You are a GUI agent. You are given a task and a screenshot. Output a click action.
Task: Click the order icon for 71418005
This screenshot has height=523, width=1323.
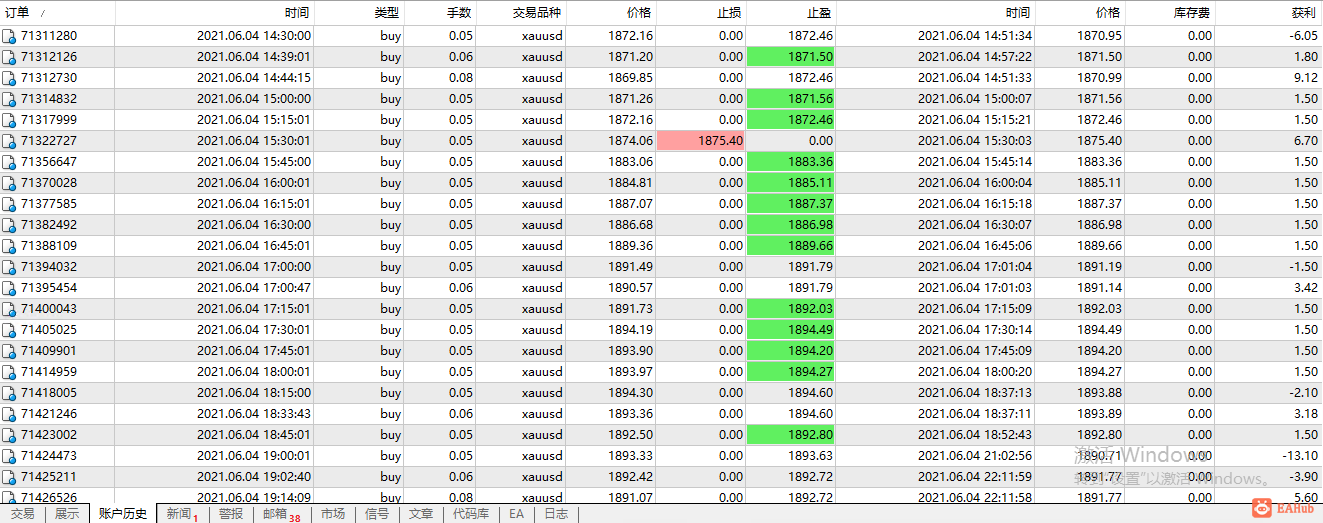click(x=9, y=393)
